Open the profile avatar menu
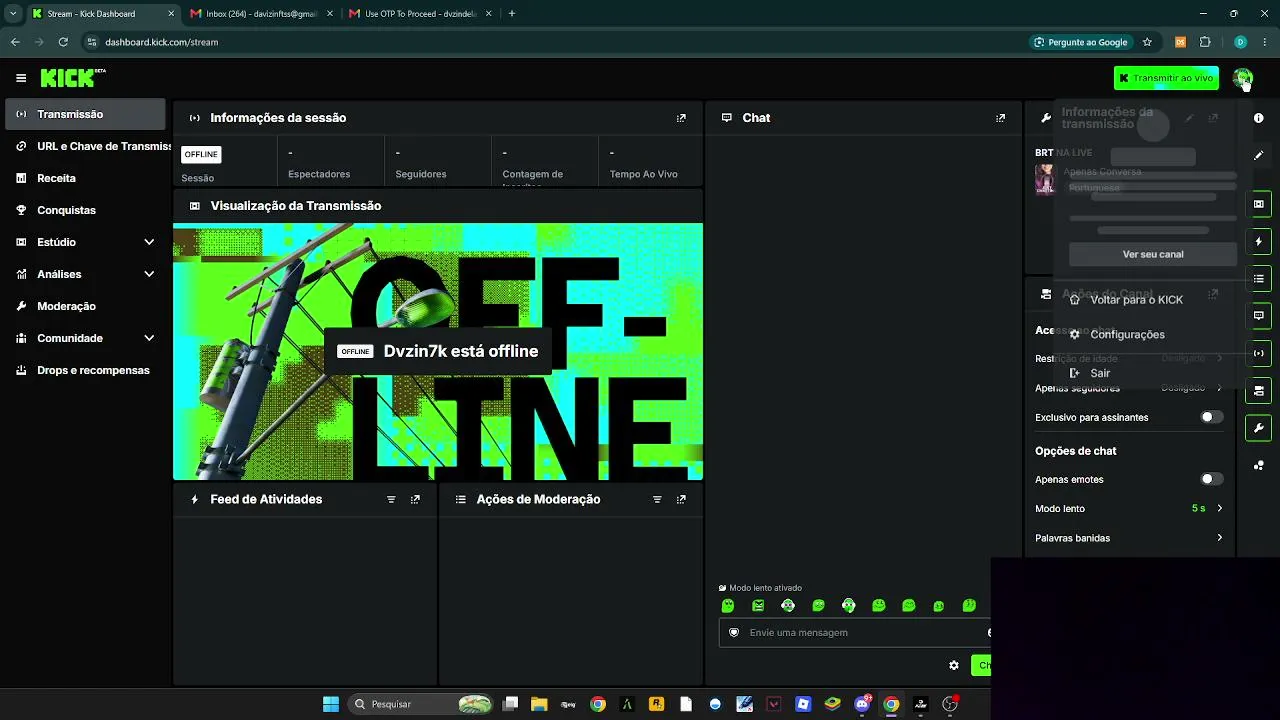 (x=1242, y=78)
